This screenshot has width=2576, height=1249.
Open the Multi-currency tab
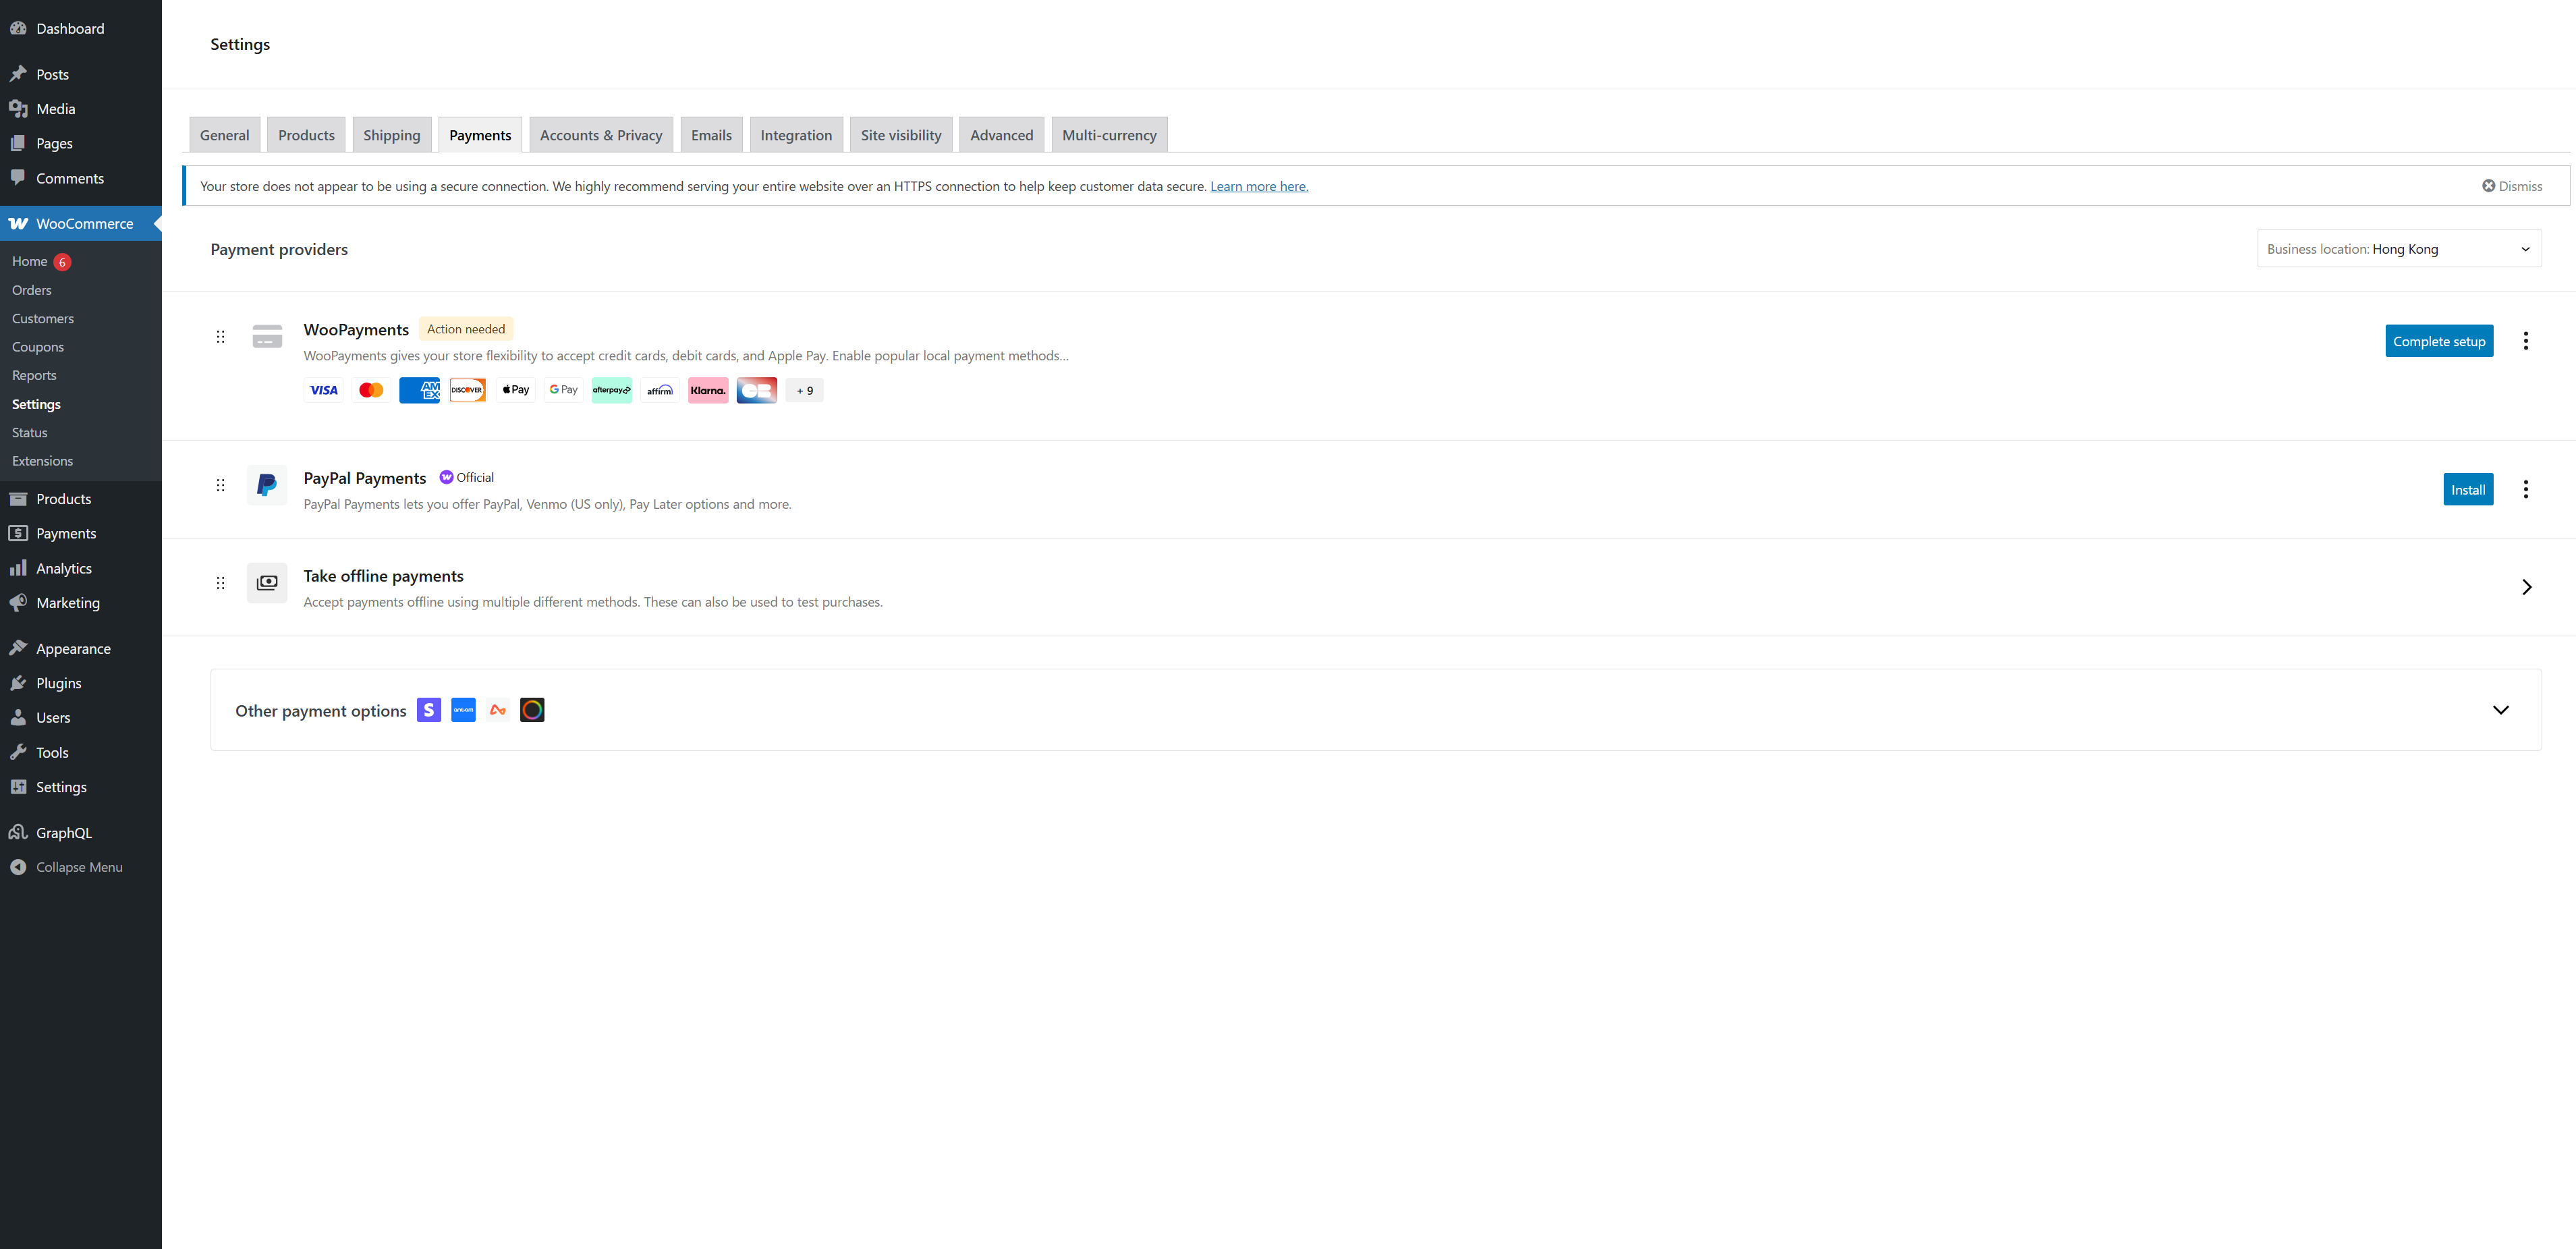(1108, 135)
